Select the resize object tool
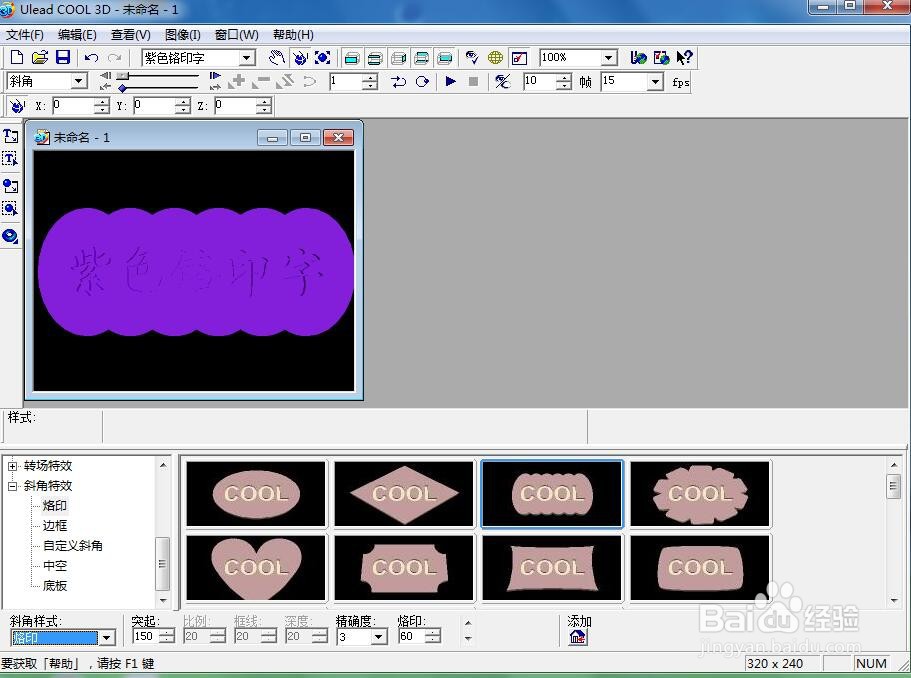 click(x=322, y=58)
